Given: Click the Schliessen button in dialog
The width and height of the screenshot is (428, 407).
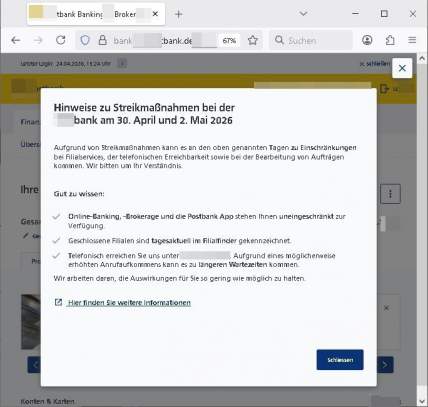Looking at the screenshot, I should click(340, 360).
